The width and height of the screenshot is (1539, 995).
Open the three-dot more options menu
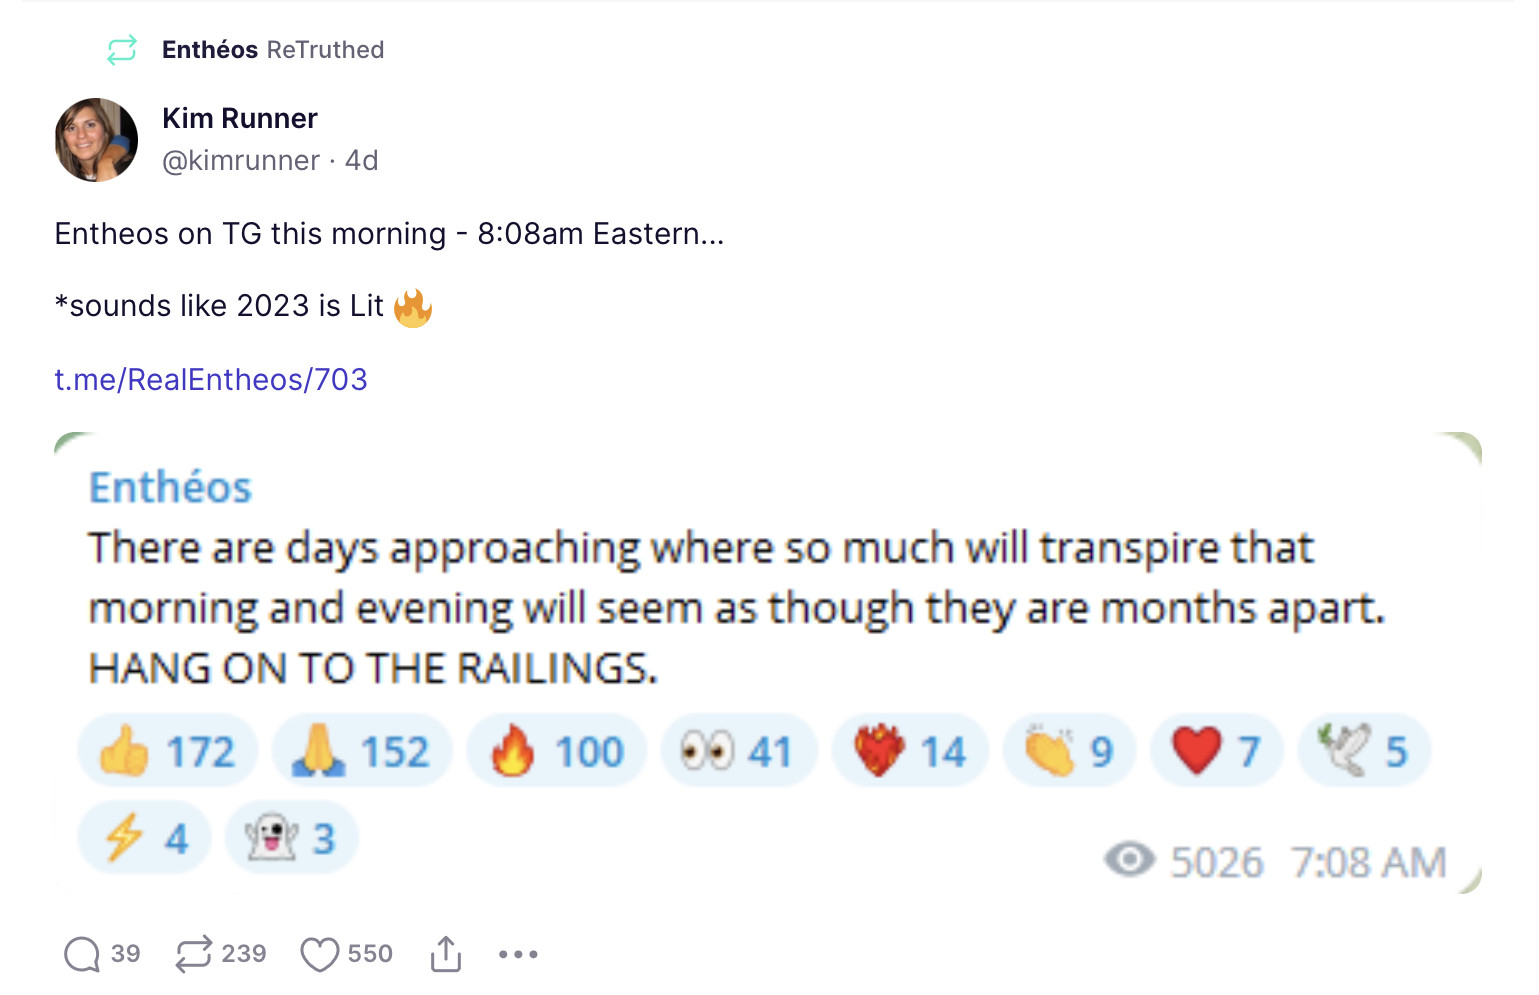tap(518, 955)
